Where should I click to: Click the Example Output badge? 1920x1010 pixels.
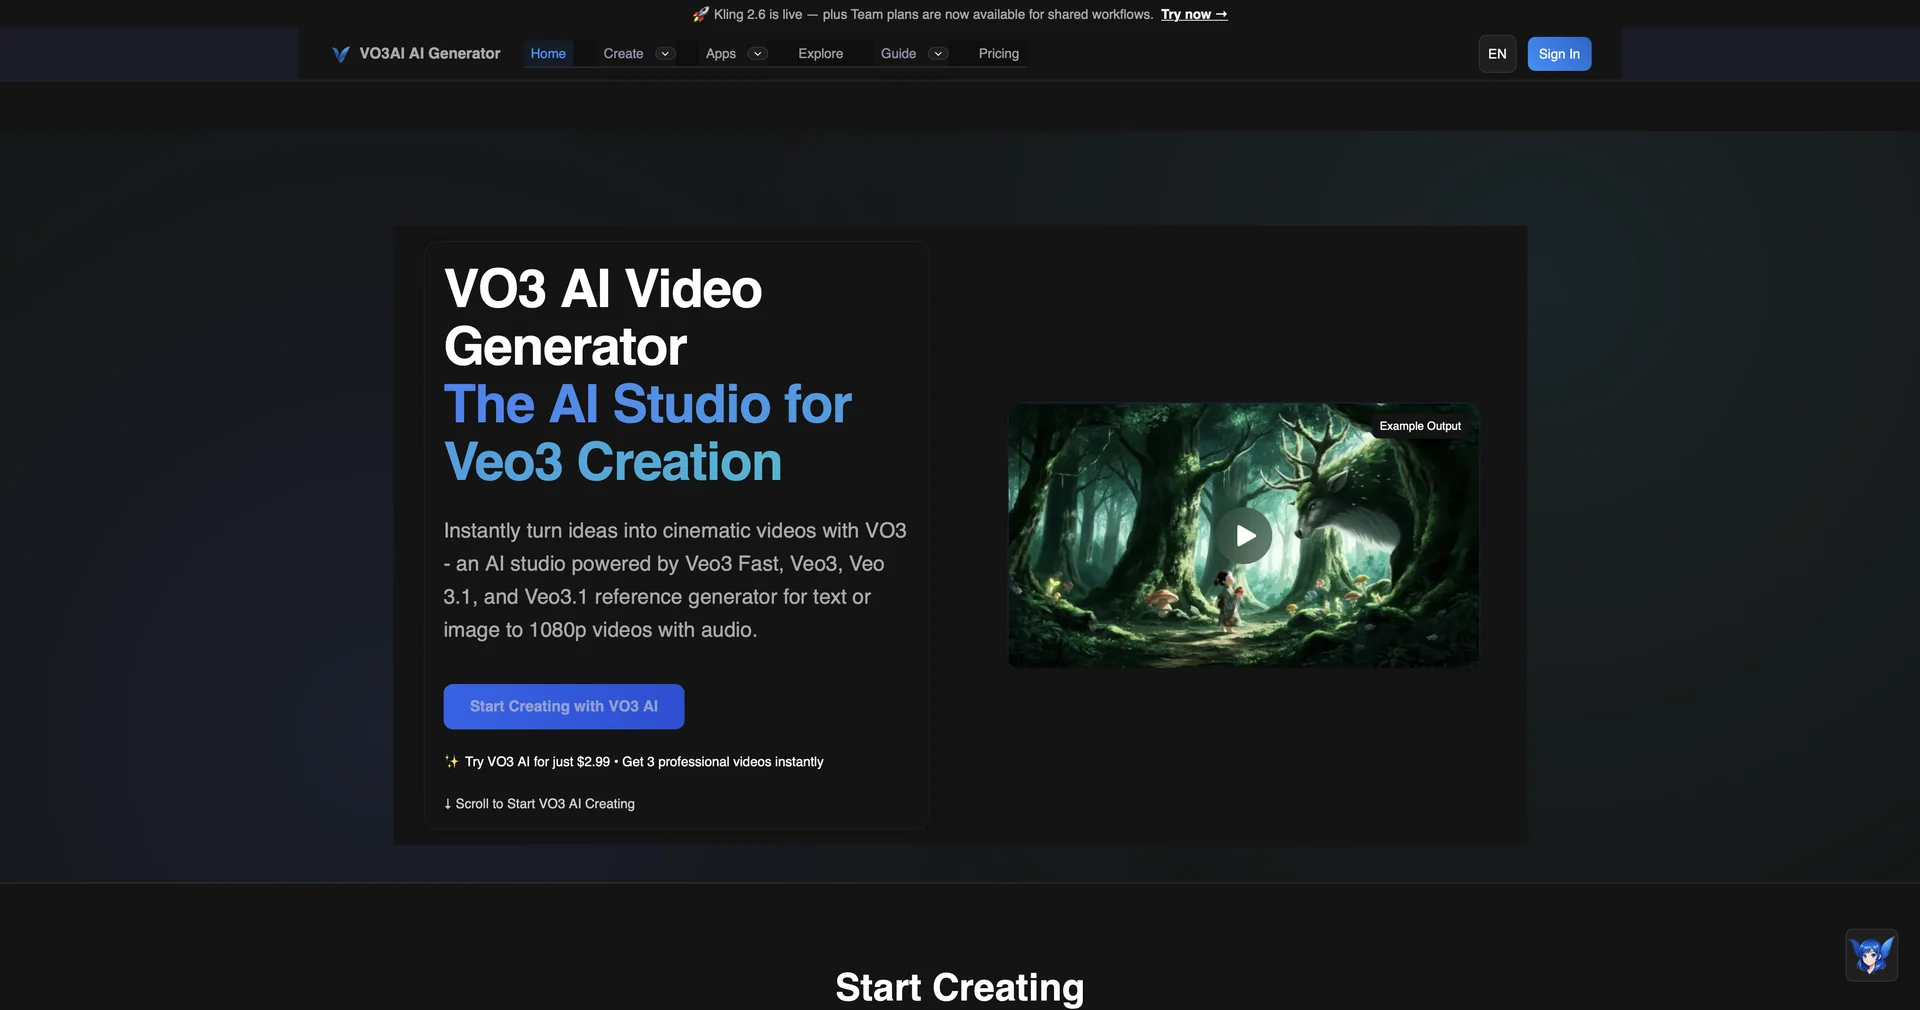(1420, 426)
